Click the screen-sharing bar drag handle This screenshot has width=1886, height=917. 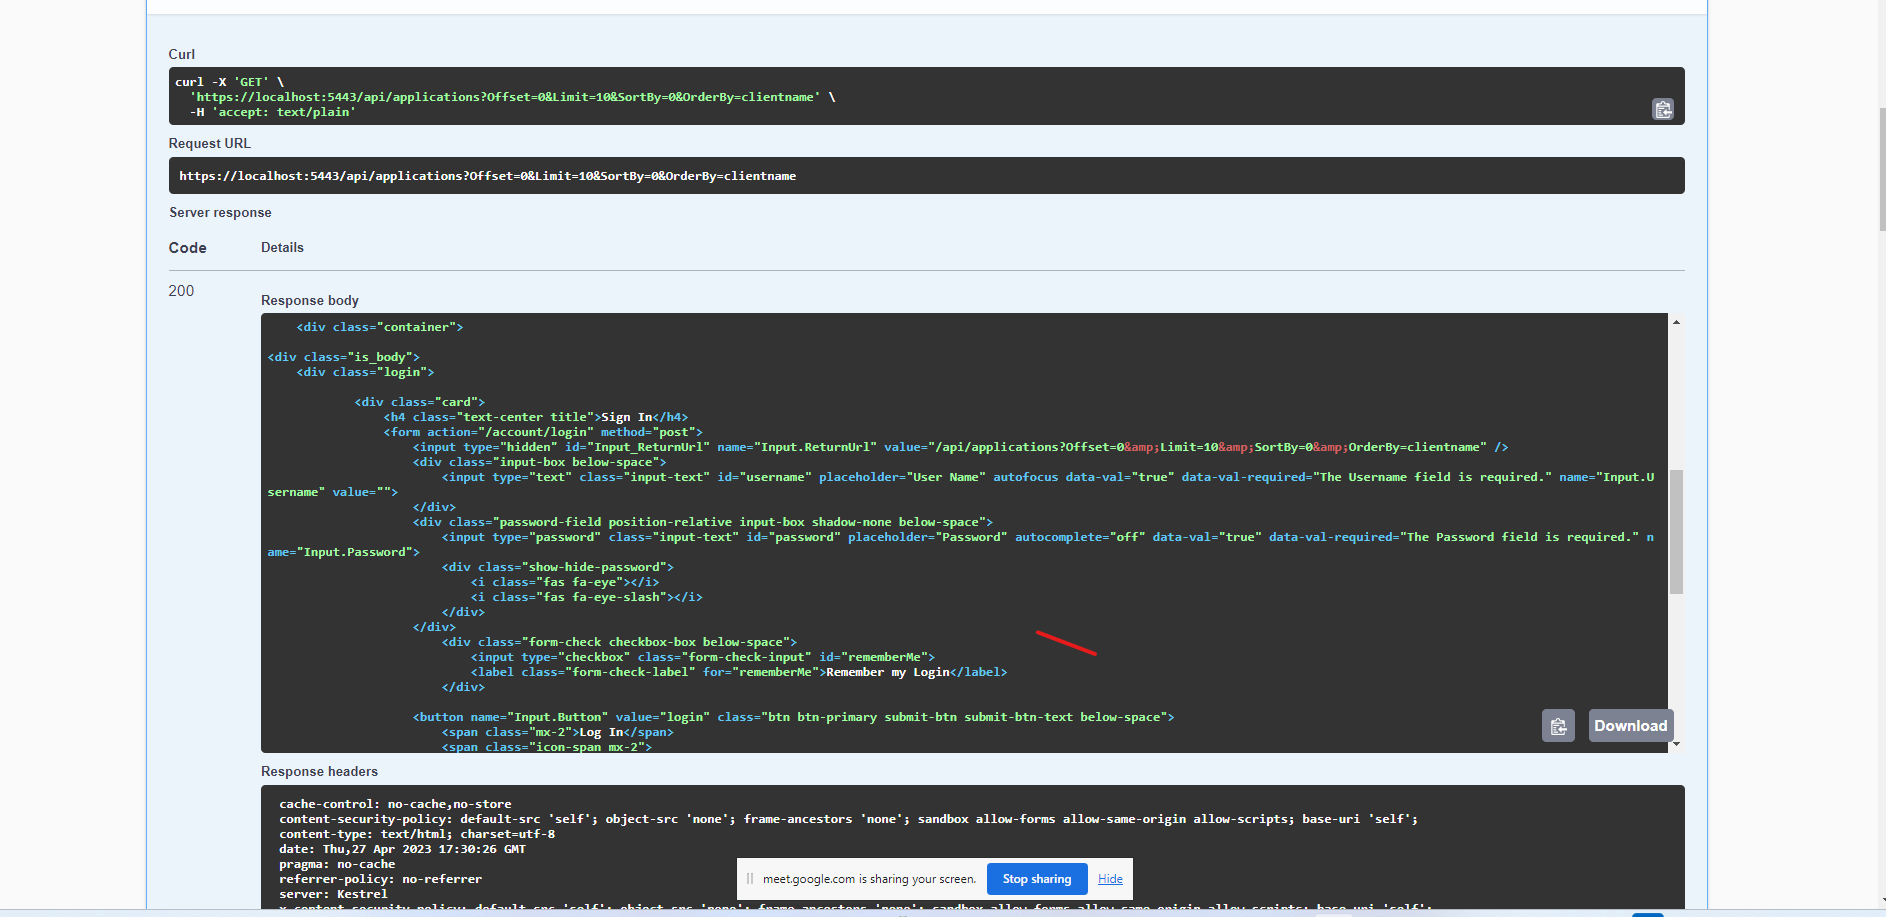(x=750, y=879)
